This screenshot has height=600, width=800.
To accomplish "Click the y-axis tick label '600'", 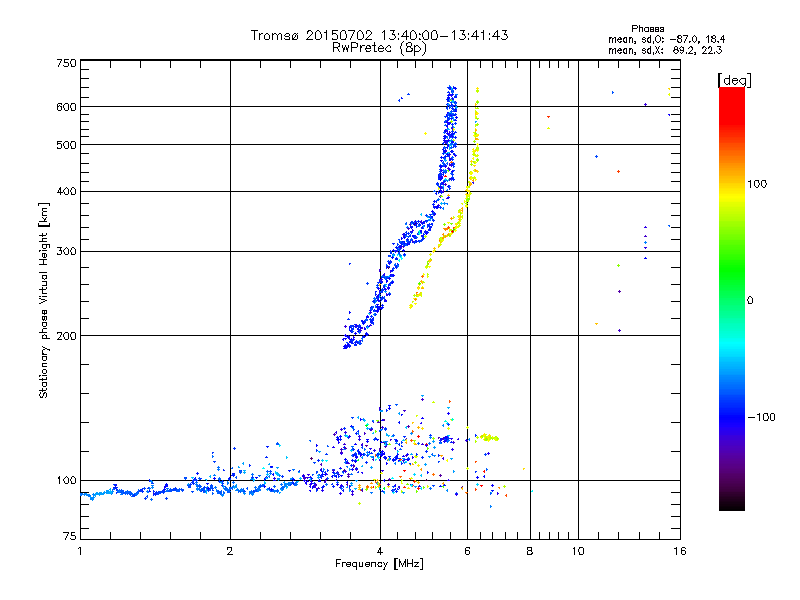I will (x=66, y=107).
